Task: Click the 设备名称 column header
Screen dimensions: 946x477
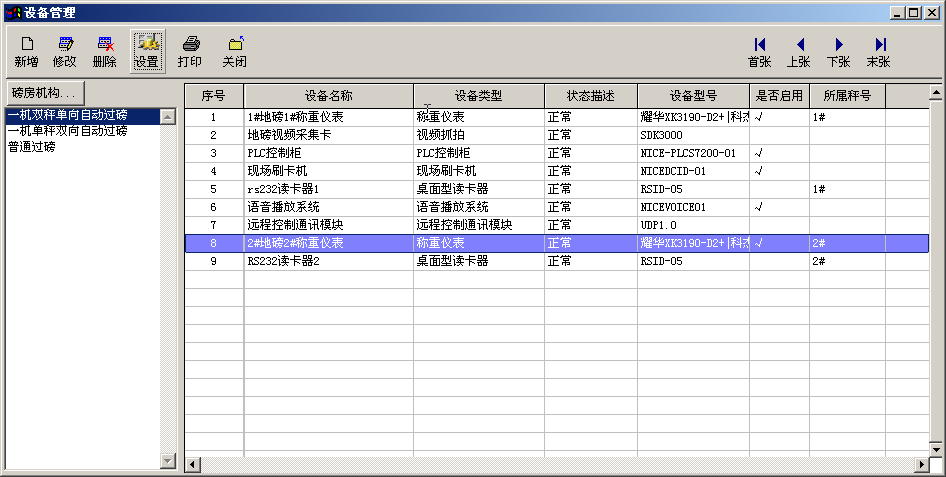Action: click(x=328, y=96)
